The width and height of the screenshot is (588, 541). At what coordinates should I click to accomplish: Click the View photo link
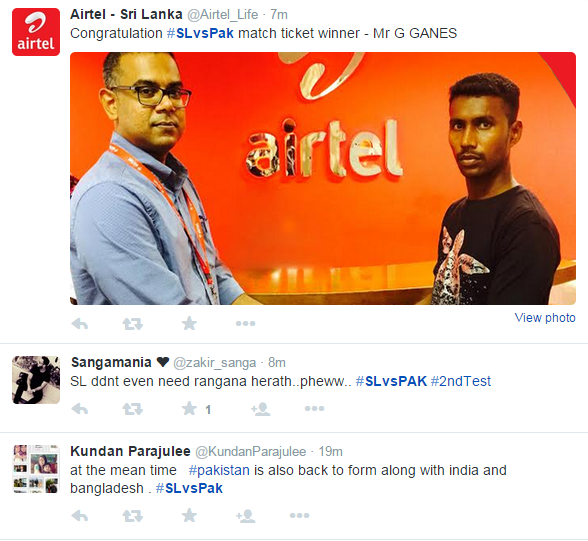(x=545, y=318)
